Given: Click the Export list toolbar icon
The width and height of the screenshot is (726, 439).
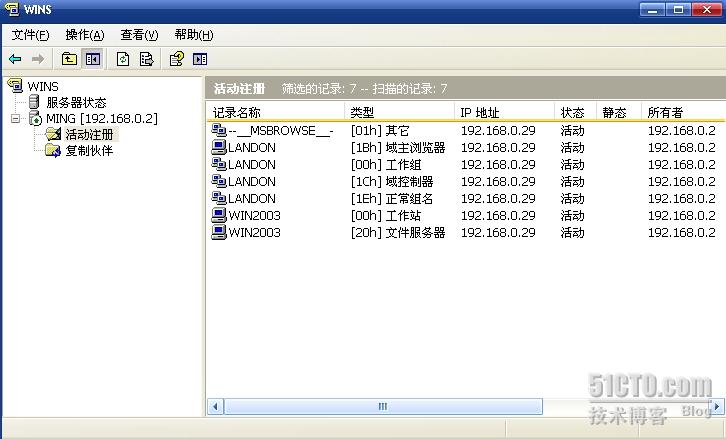Looking at the screenshot, I should (x=146, y=59).
